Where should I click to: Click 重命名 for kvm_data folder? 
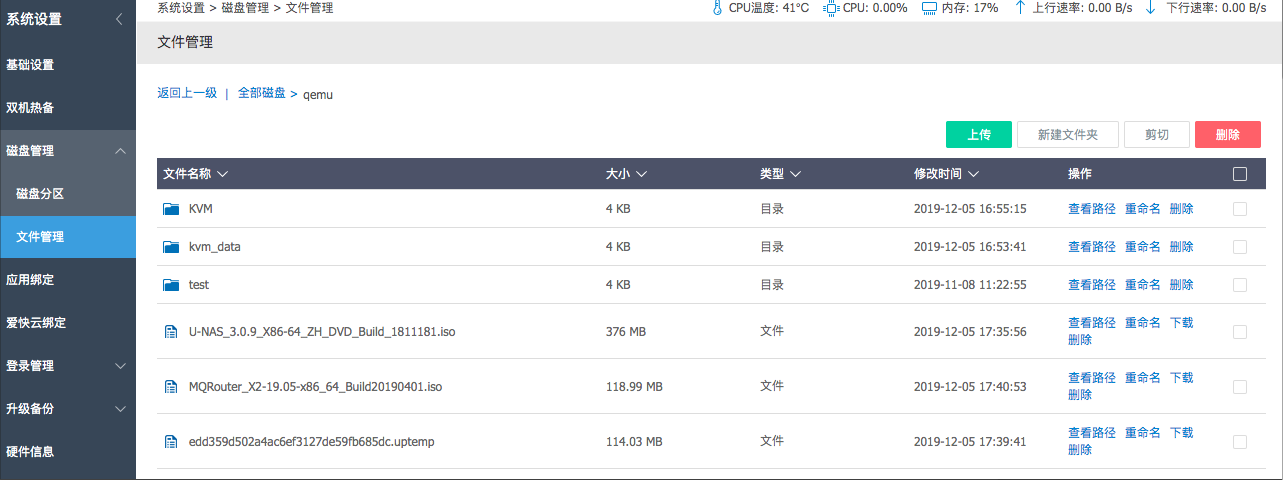(1143, 247)
